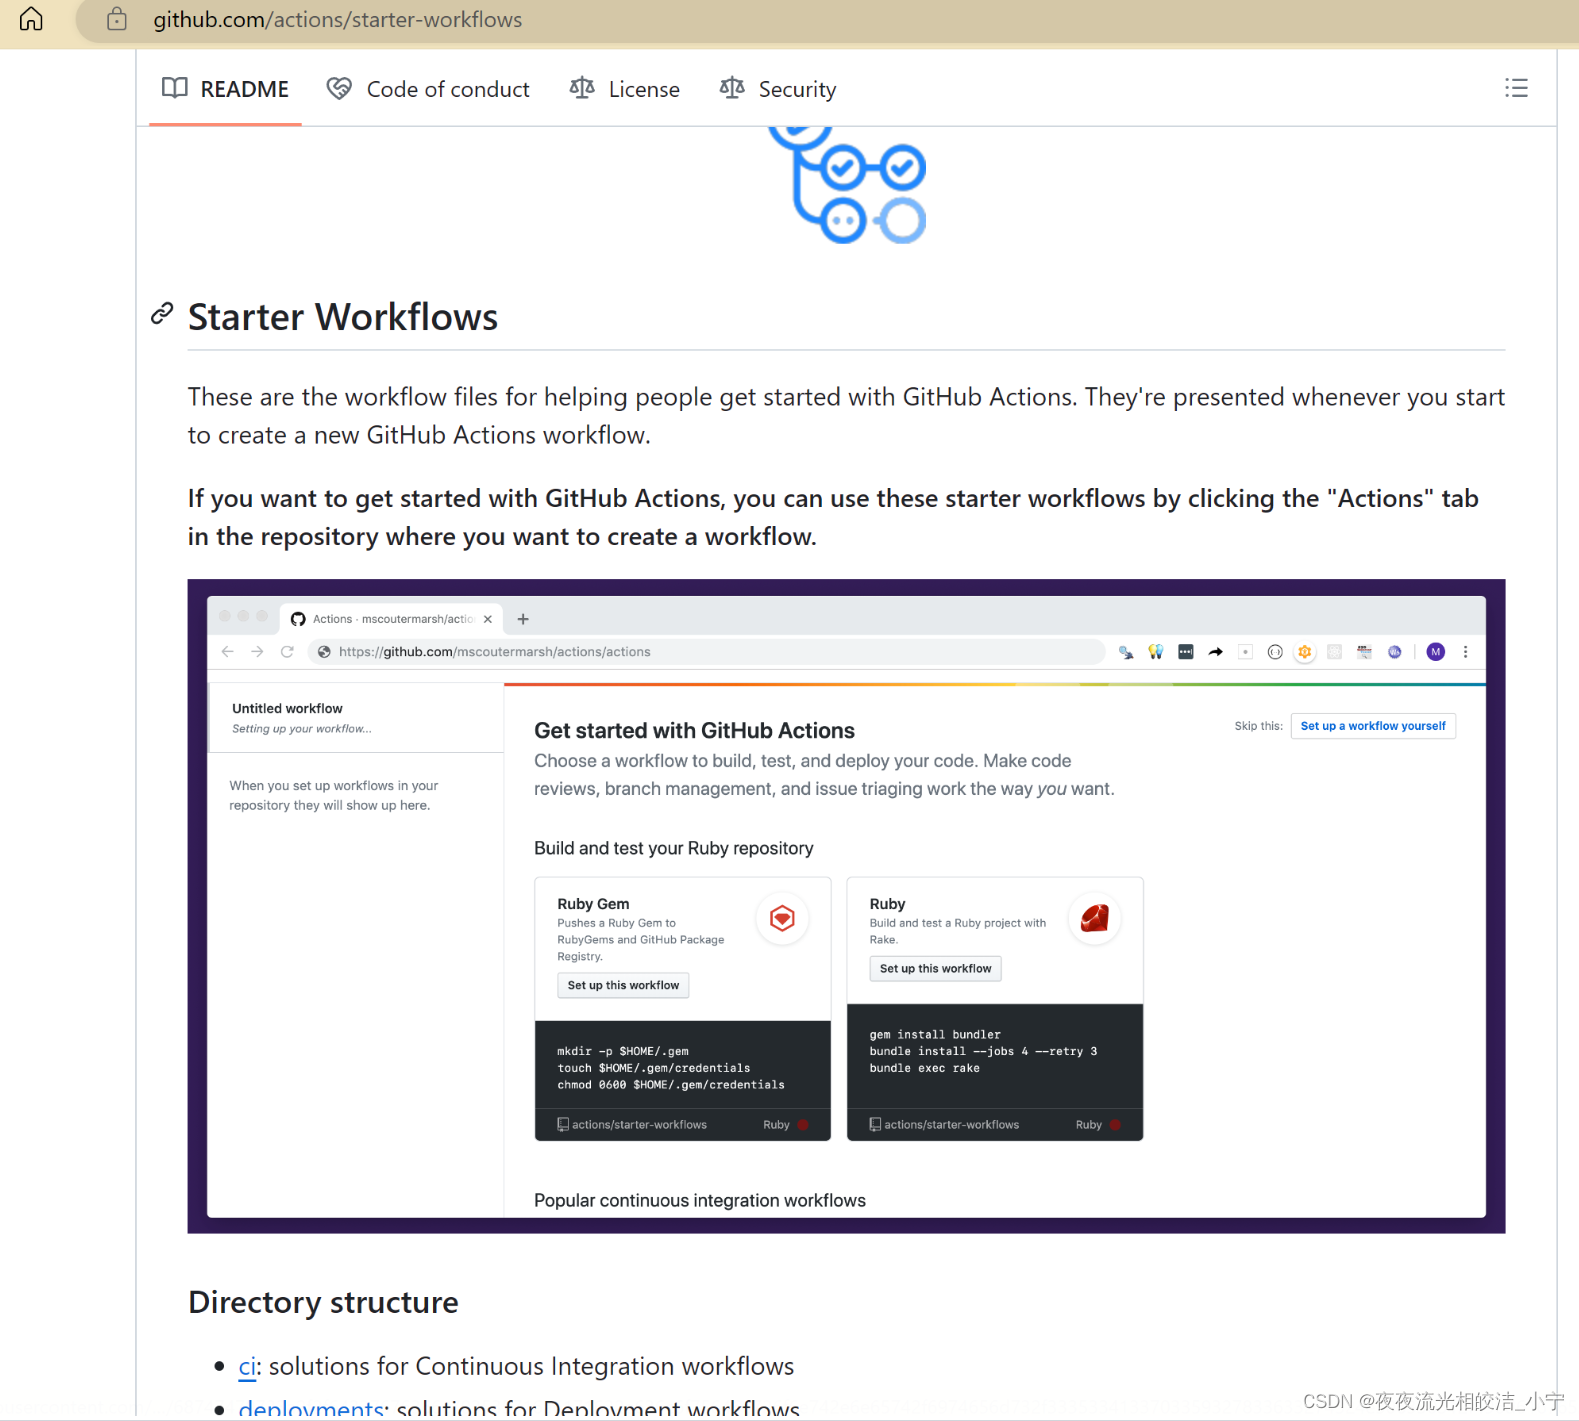This screenshot has height=1421, width=1579.
Task: Click the 'Starter Workflows' heading
Action: point(343,317)
